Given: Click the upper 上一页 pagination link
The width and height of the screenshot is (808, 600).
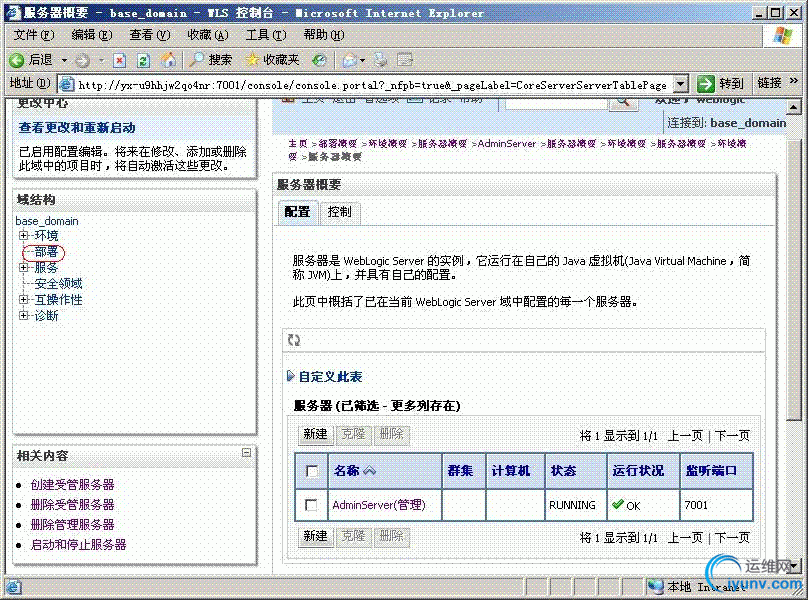Looking at the screenshot, I should tap(685, 436).
